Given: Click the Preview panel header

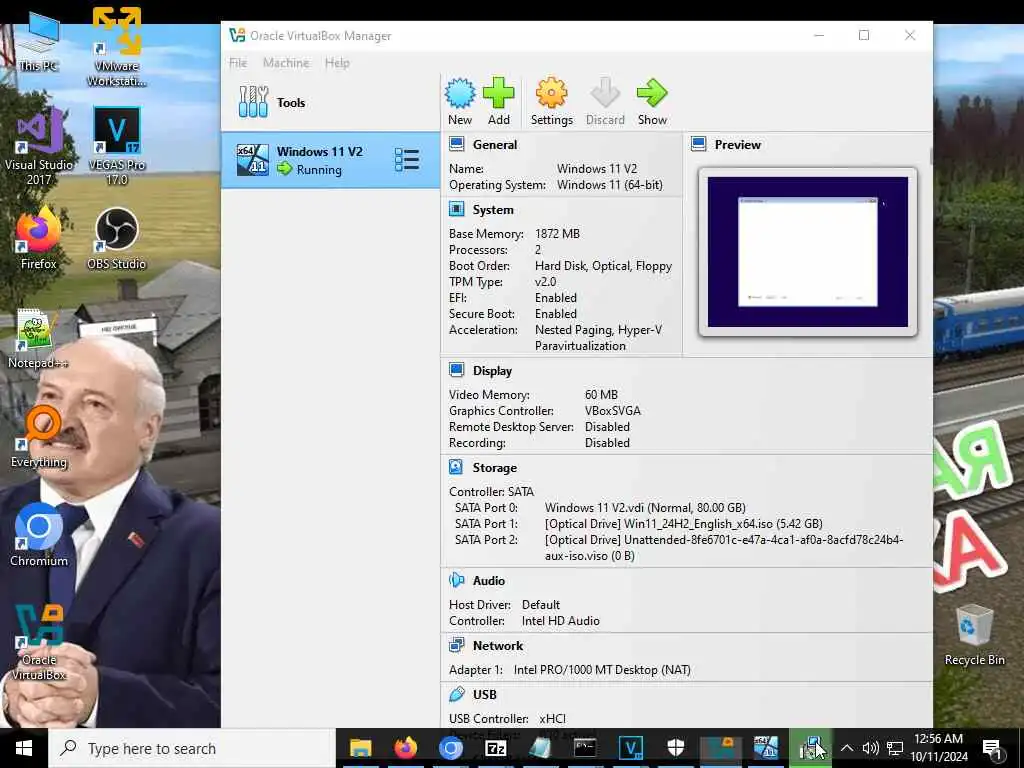Looking at the screenshot, I should 737,145.
